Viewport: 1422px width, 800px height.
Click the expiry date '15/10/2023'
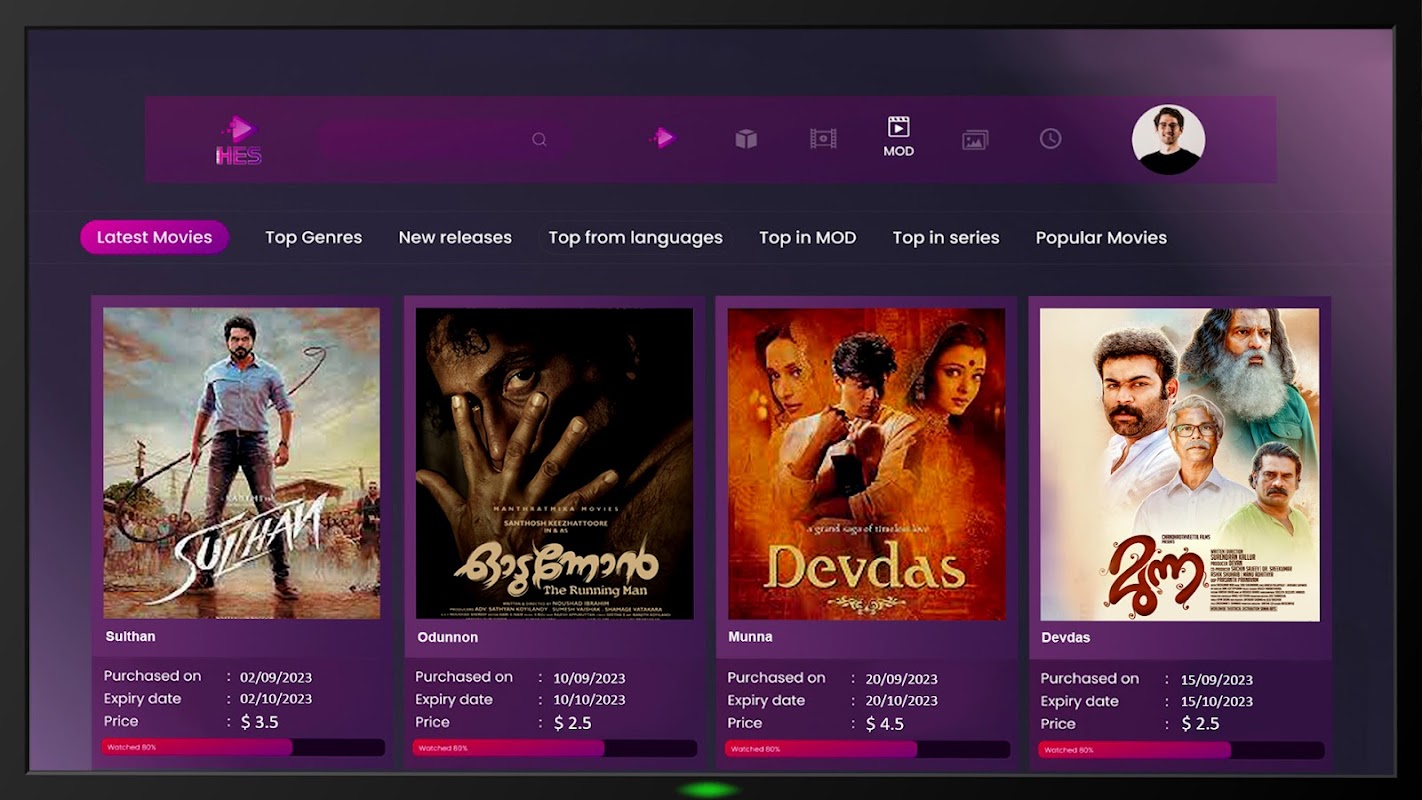click(x=1217, y=702)
